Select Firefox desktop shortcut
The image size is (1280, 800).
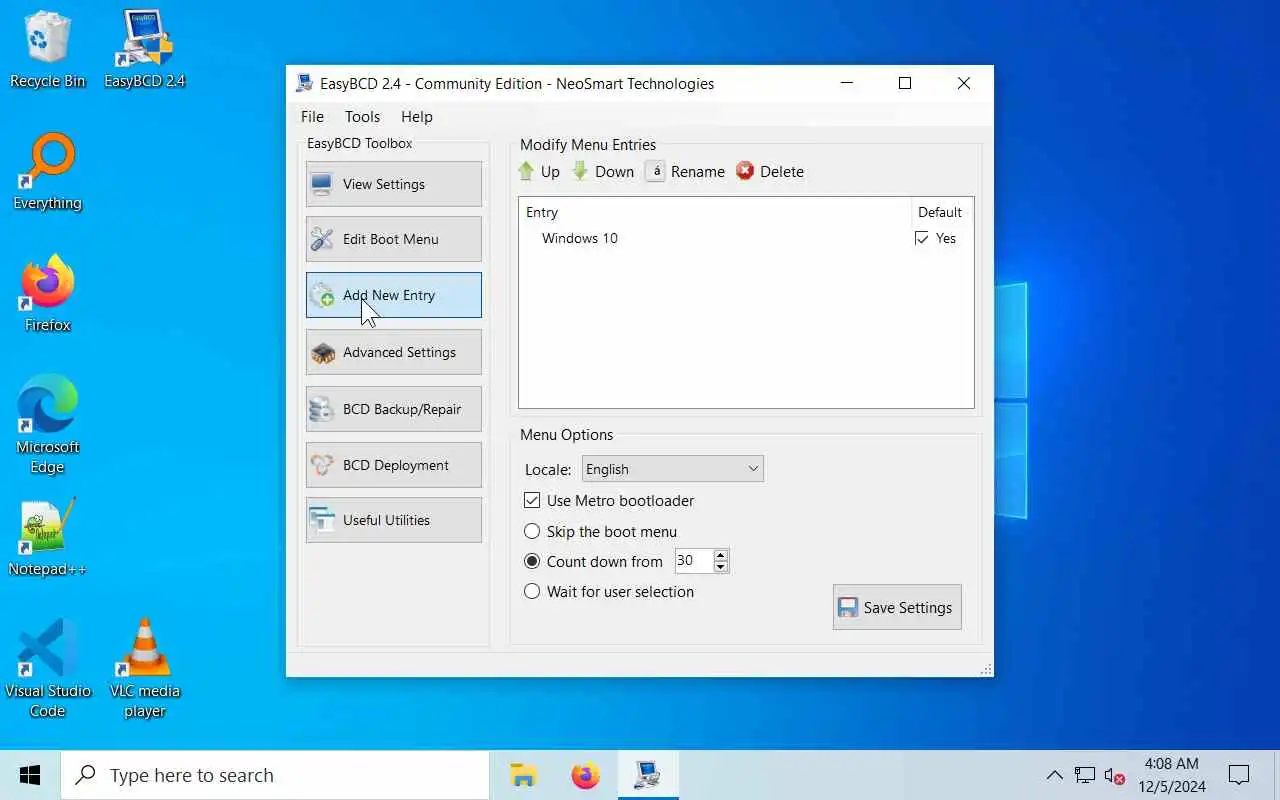(x=47, y=294)
